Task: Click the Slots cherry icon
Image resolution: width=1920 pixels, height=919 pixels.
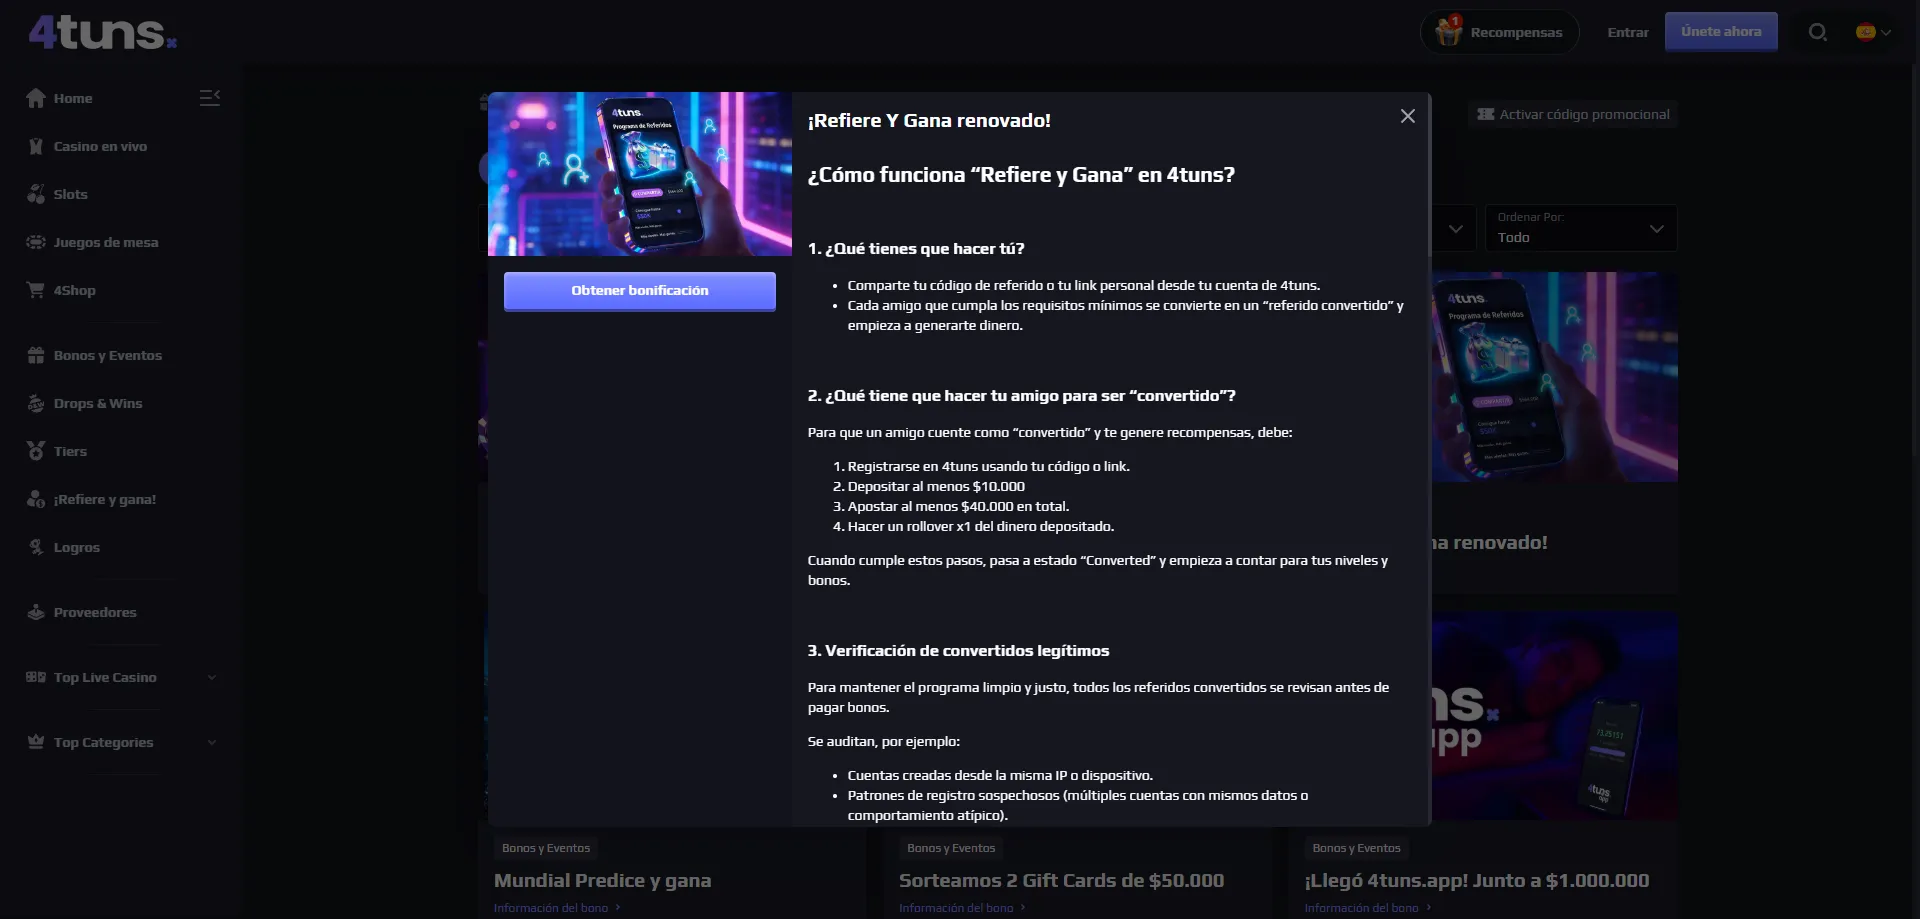Action: tap(36, 194)
